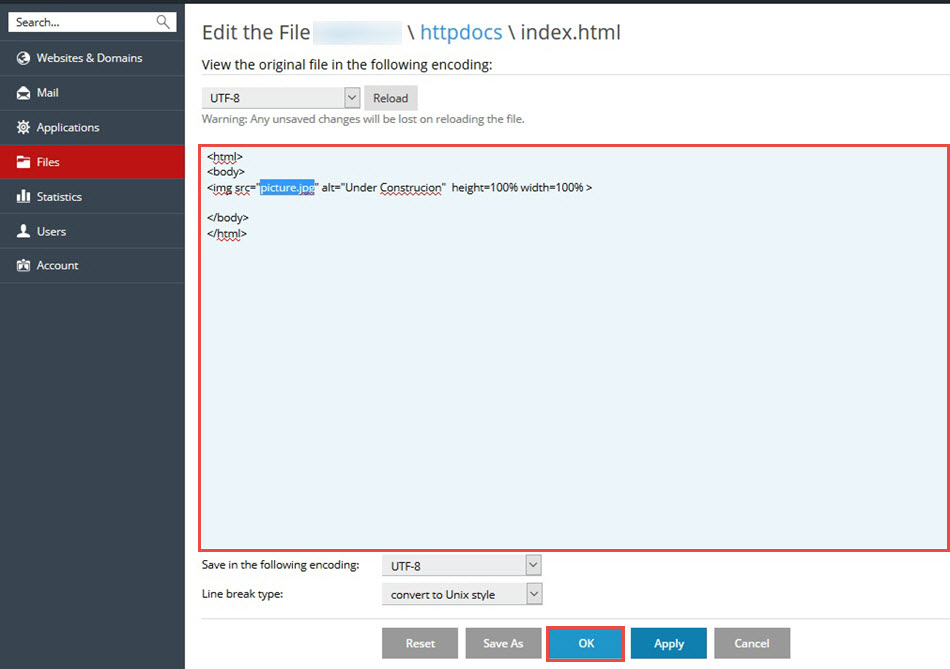Screen dimensions: 950x669
Task: Click the Users person icon
Action: pos(23,231)
